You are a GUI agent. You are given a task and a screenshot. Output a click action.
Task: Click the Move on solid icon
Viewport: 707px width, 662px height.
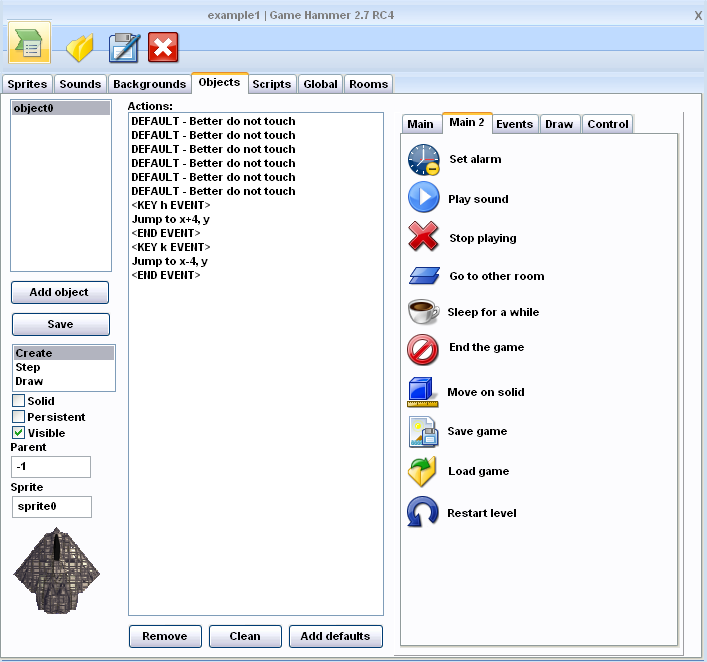(423, 392)
